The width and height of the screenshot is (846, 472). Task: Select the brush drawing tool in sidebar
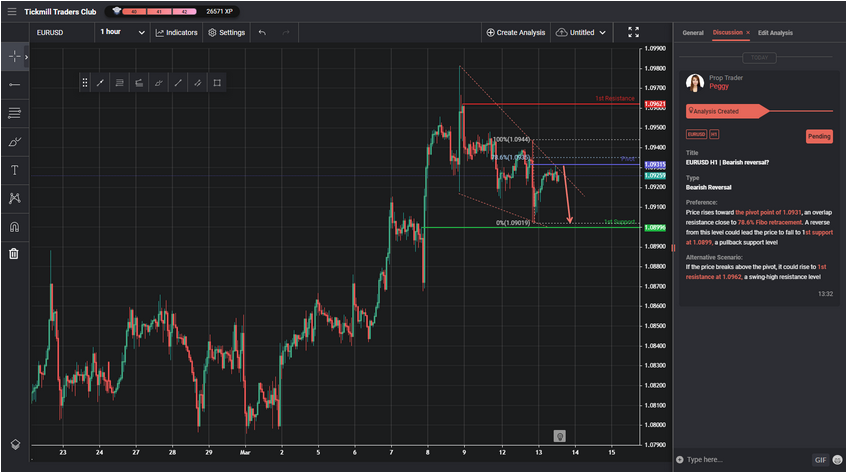(x=15, y=142)
